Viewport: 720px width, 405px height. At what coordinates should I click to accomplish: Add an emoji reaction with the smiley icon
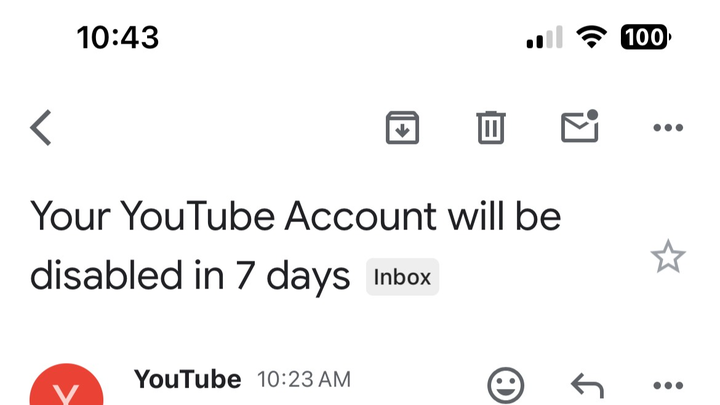pyautogui.click(x=506, y=385)
